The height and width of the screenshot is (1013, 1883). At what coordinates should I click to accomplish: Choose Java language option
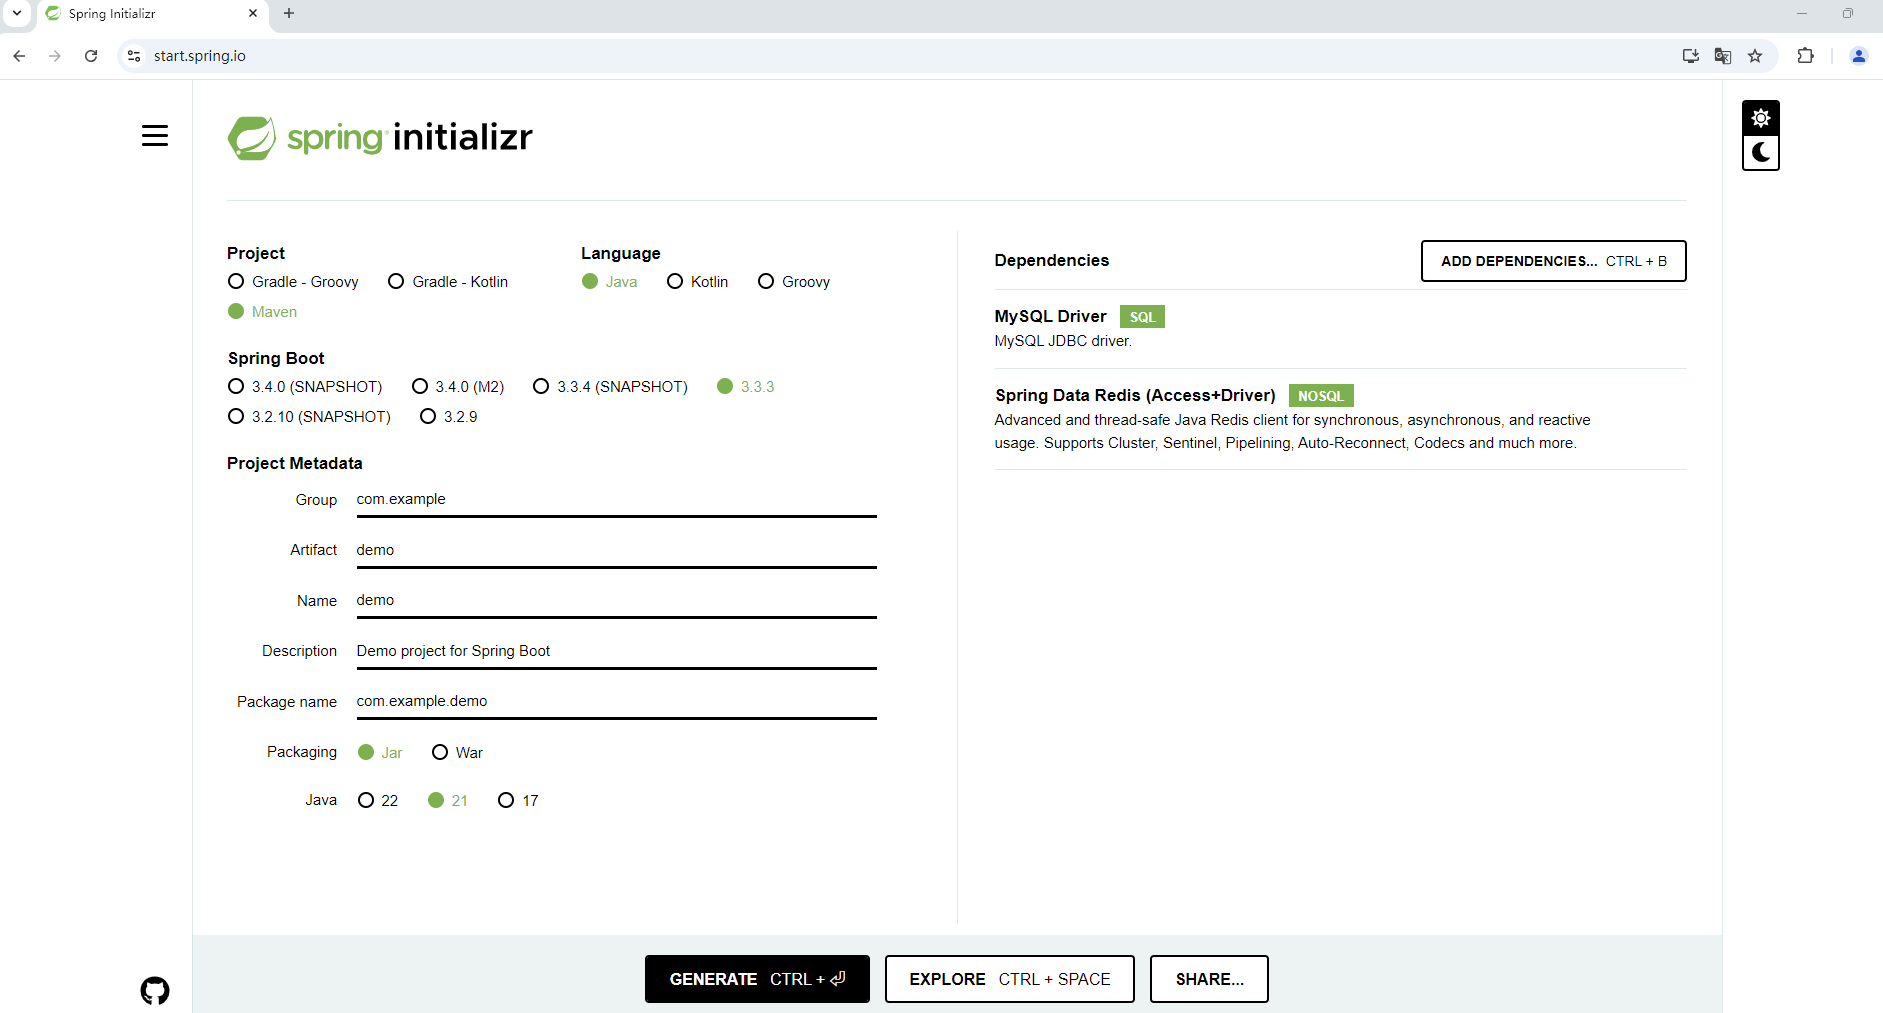pyautogui.click(x=610, y=282)
